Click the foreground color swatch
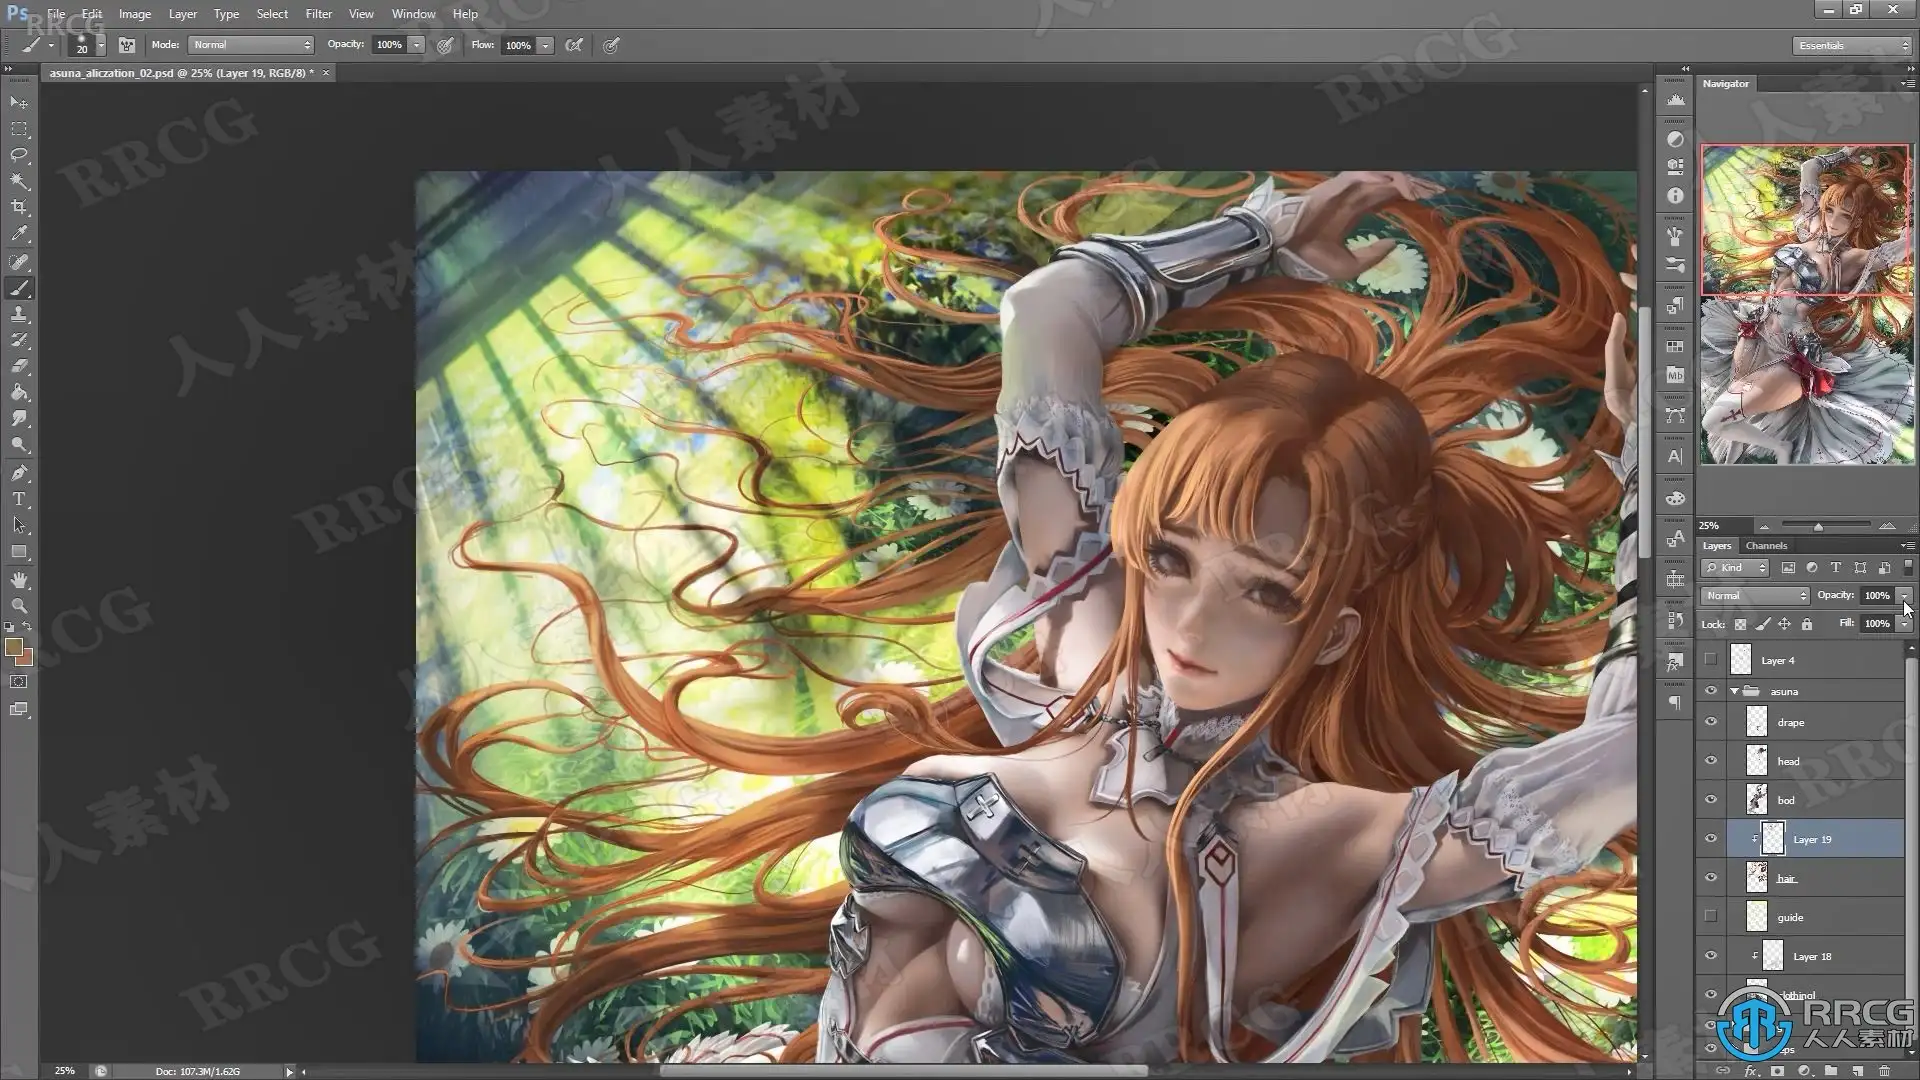 [13, 648]
